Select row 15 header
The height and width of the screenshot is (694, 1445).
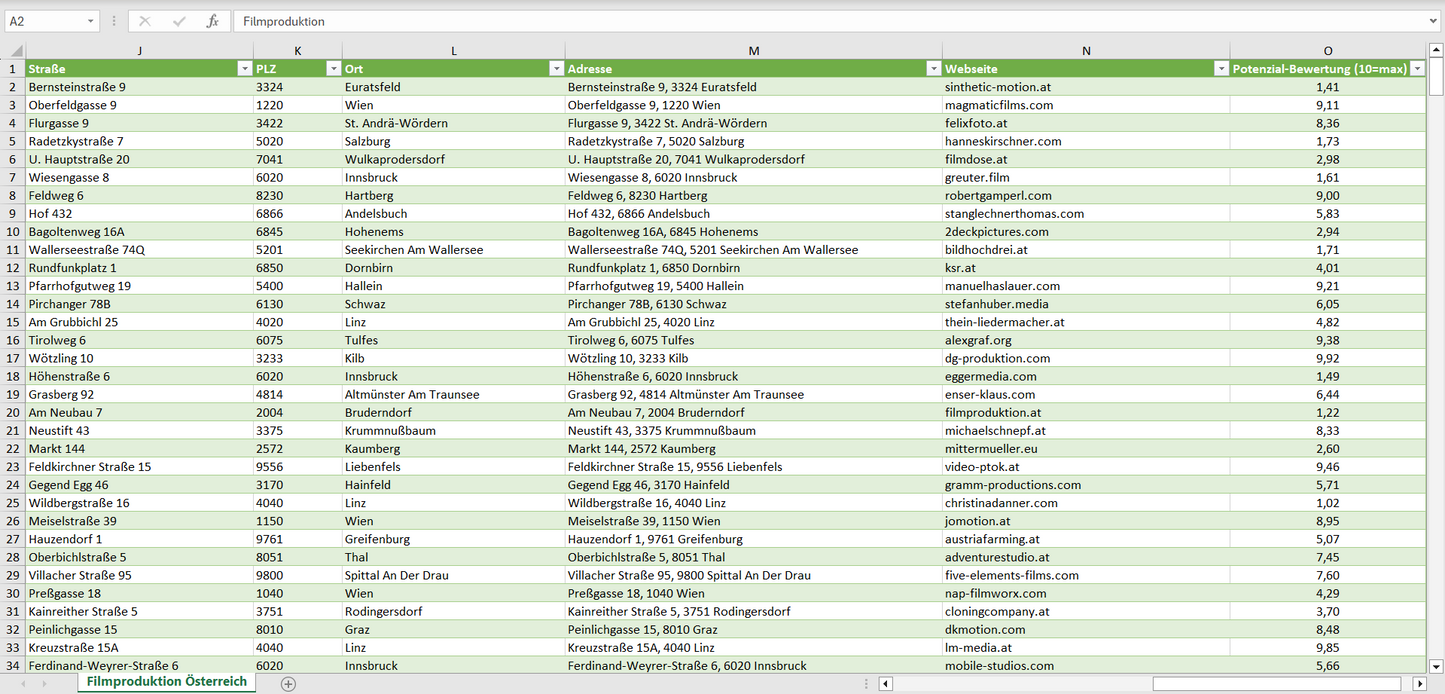13,322
